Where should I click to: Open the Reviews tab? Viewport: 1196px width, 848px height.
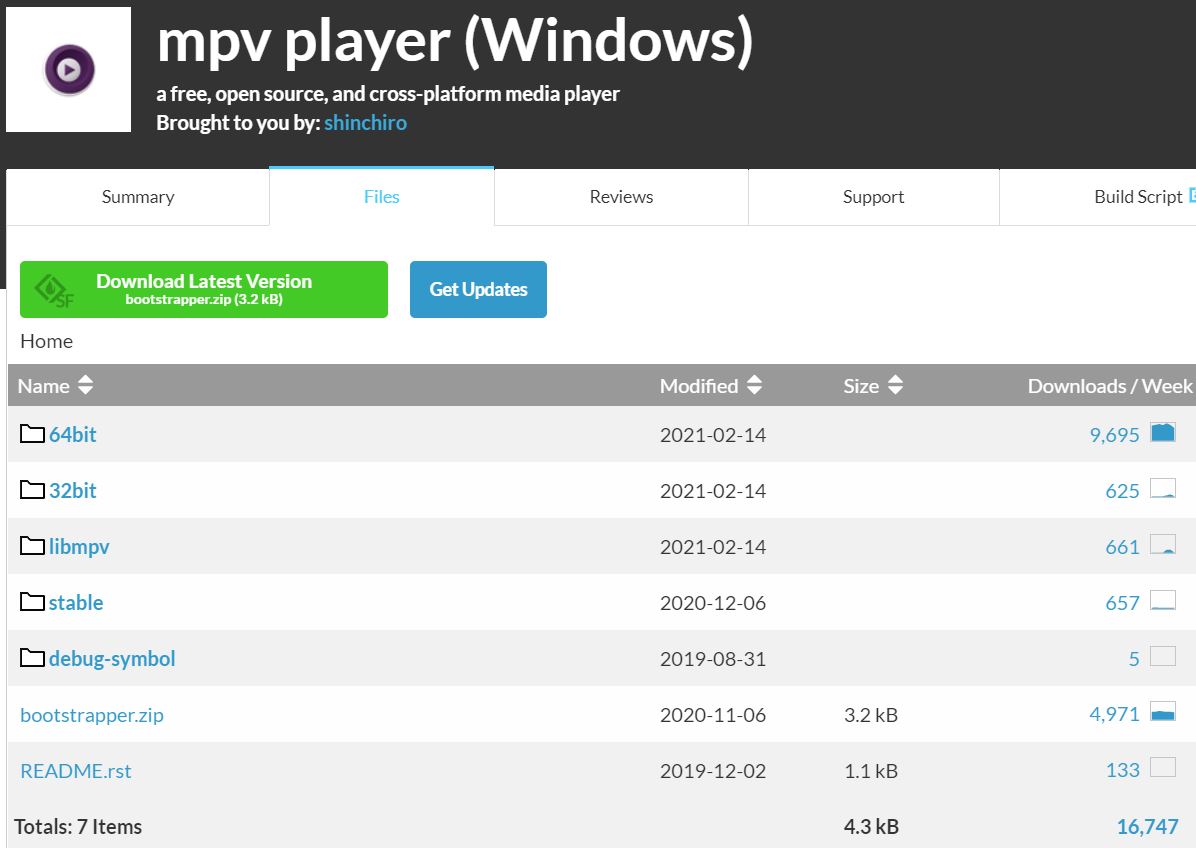[621, 197]
